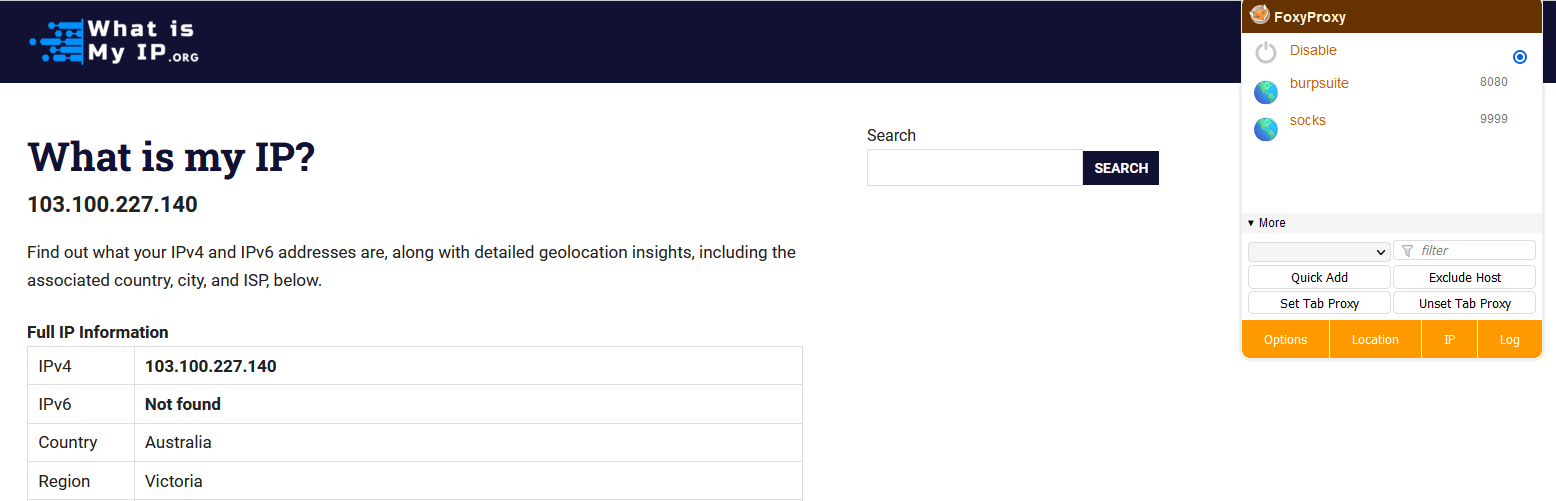Image resolution: width=1556 pixels, height=501 pixels.
Task: Select the Disable radio button
Action: pos(1520,57)
